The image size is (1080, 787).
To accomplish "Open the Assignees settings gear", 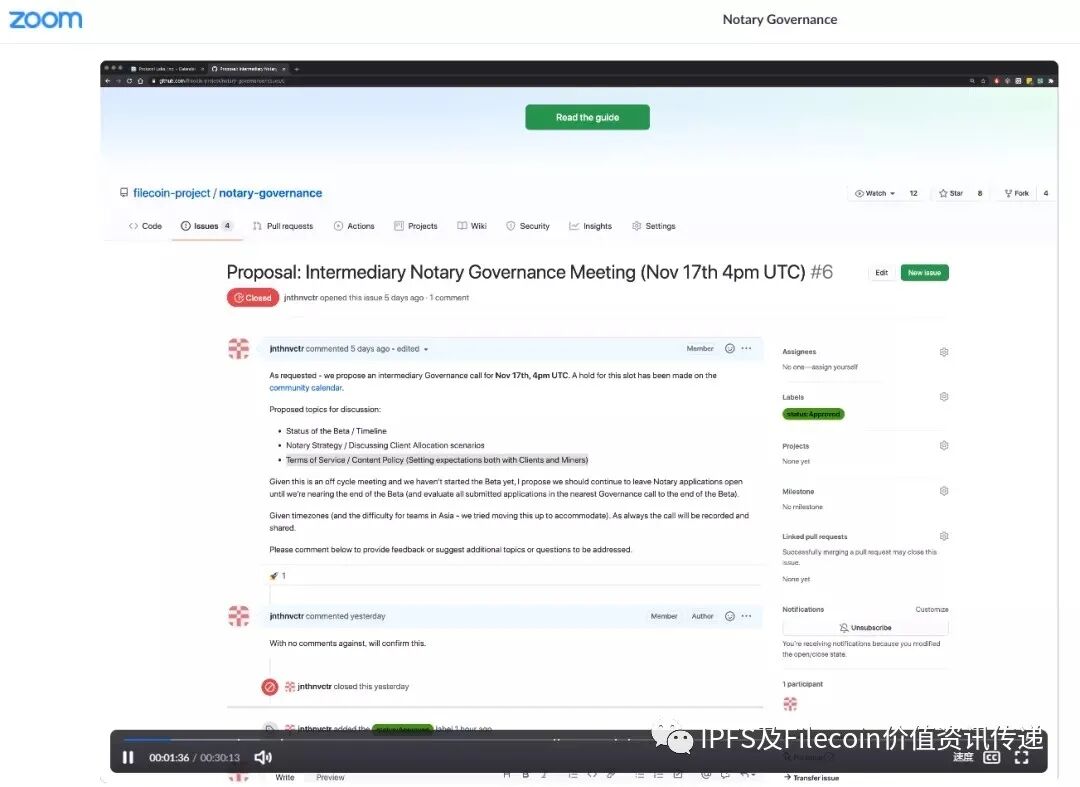I will coord(944,352).
